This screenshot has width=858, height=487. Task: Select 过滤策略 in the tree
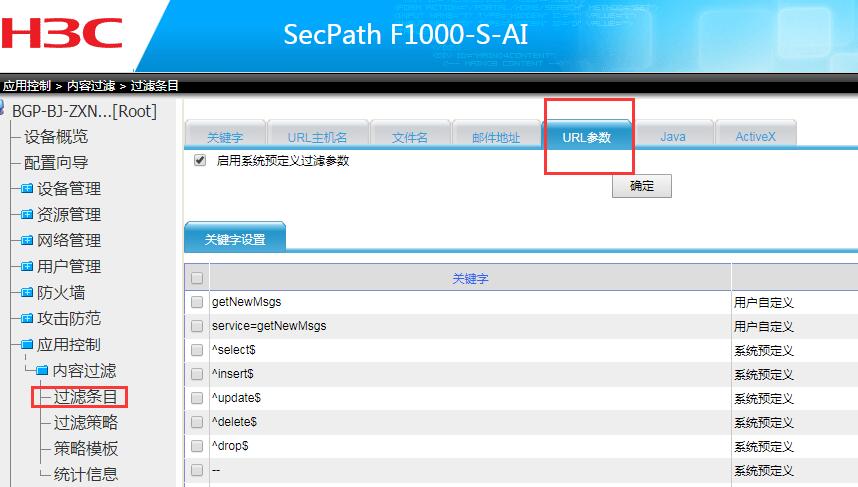85,422
